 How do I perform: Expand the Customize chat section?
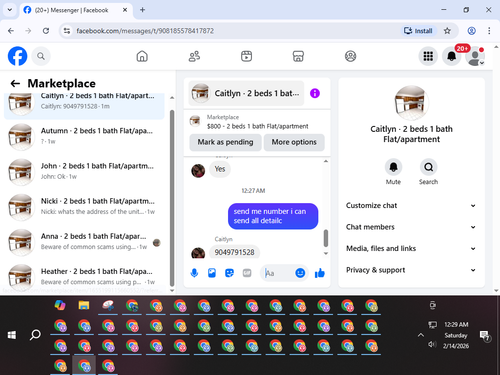(x=411, y=206)
